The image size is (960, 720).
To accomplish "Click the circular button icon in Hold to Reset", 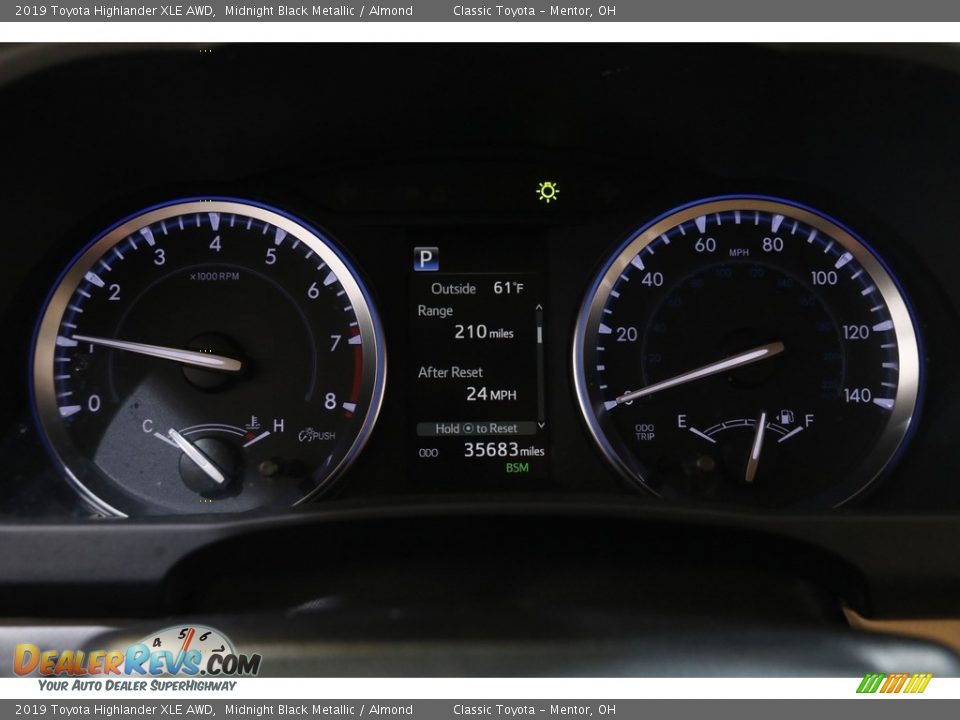I will 468,428.
